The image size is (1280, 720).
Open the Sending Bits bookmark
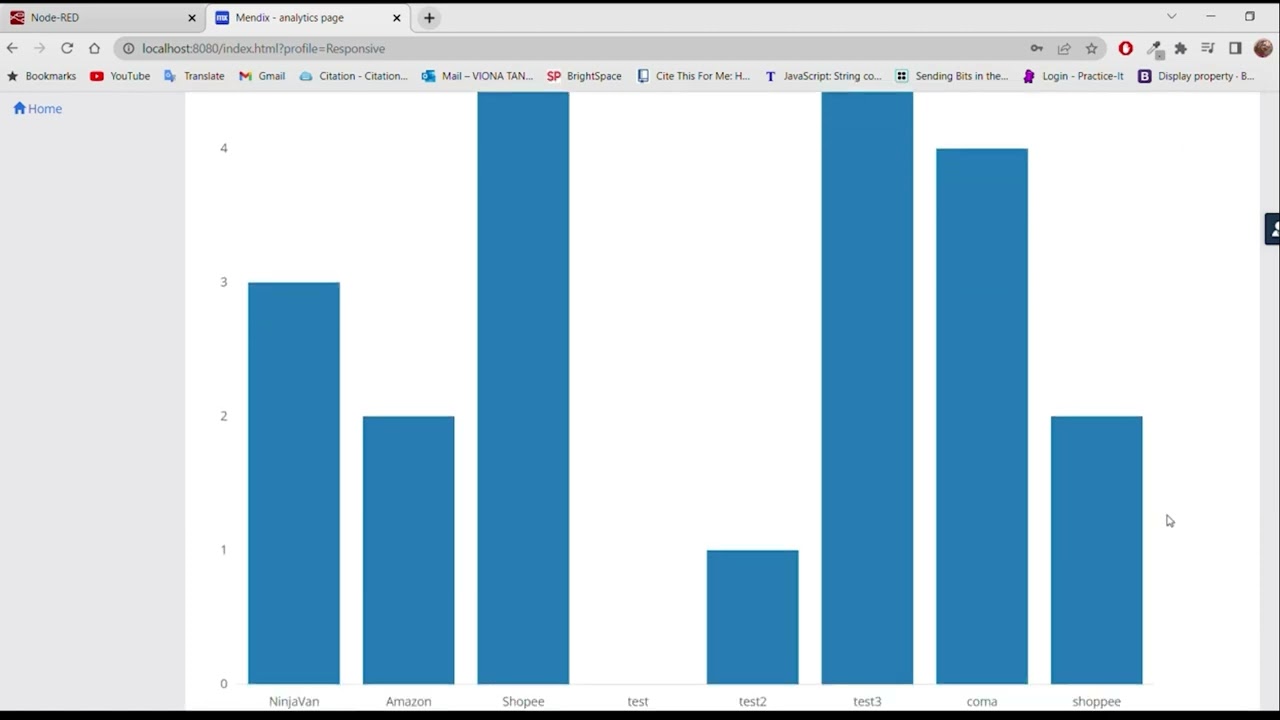[952, 76]
